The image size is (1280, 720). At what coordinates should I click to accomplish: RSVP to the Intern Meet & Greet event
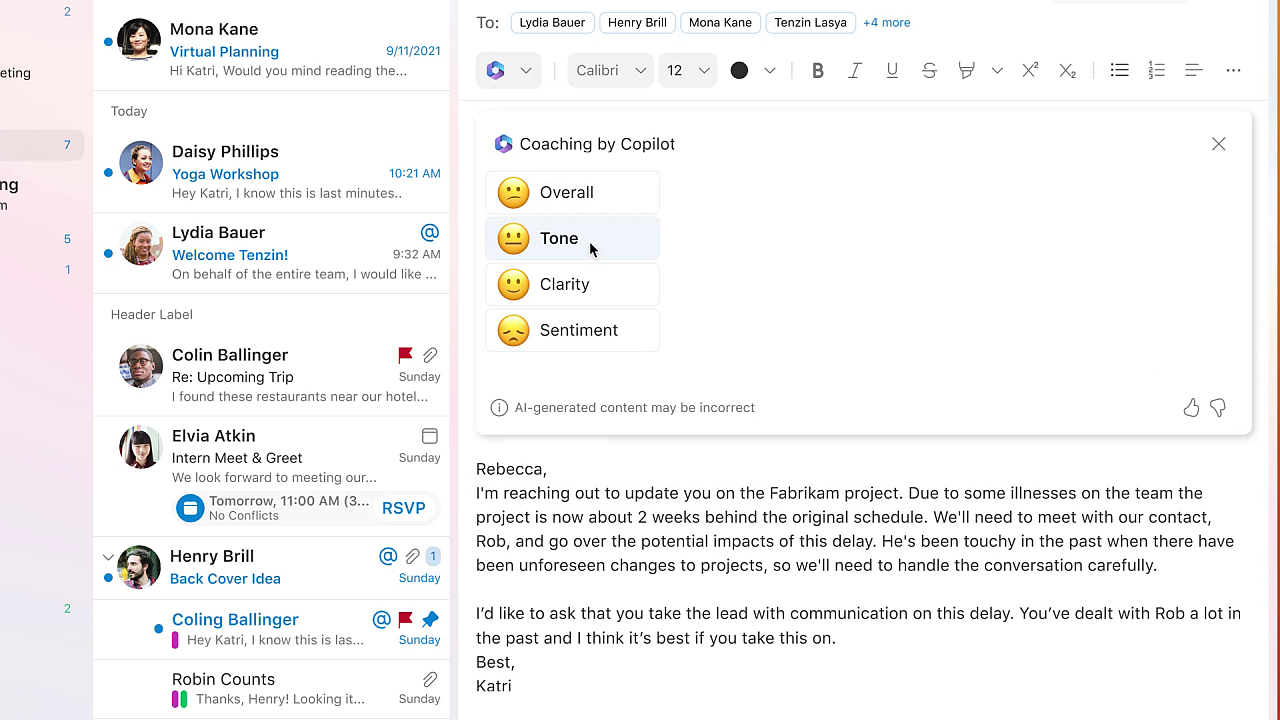(x=404, y=507)
